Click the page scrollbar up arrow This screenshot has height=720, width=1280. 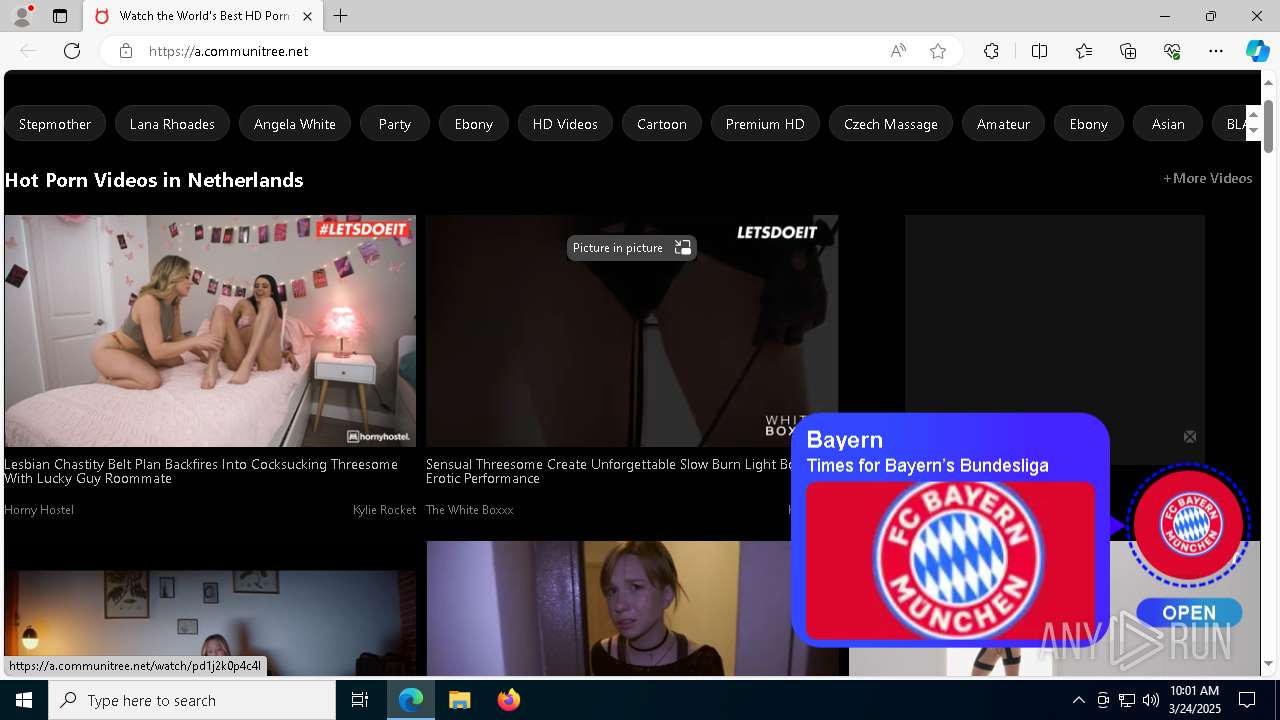pyautogui.click(x=1269, y=83)
